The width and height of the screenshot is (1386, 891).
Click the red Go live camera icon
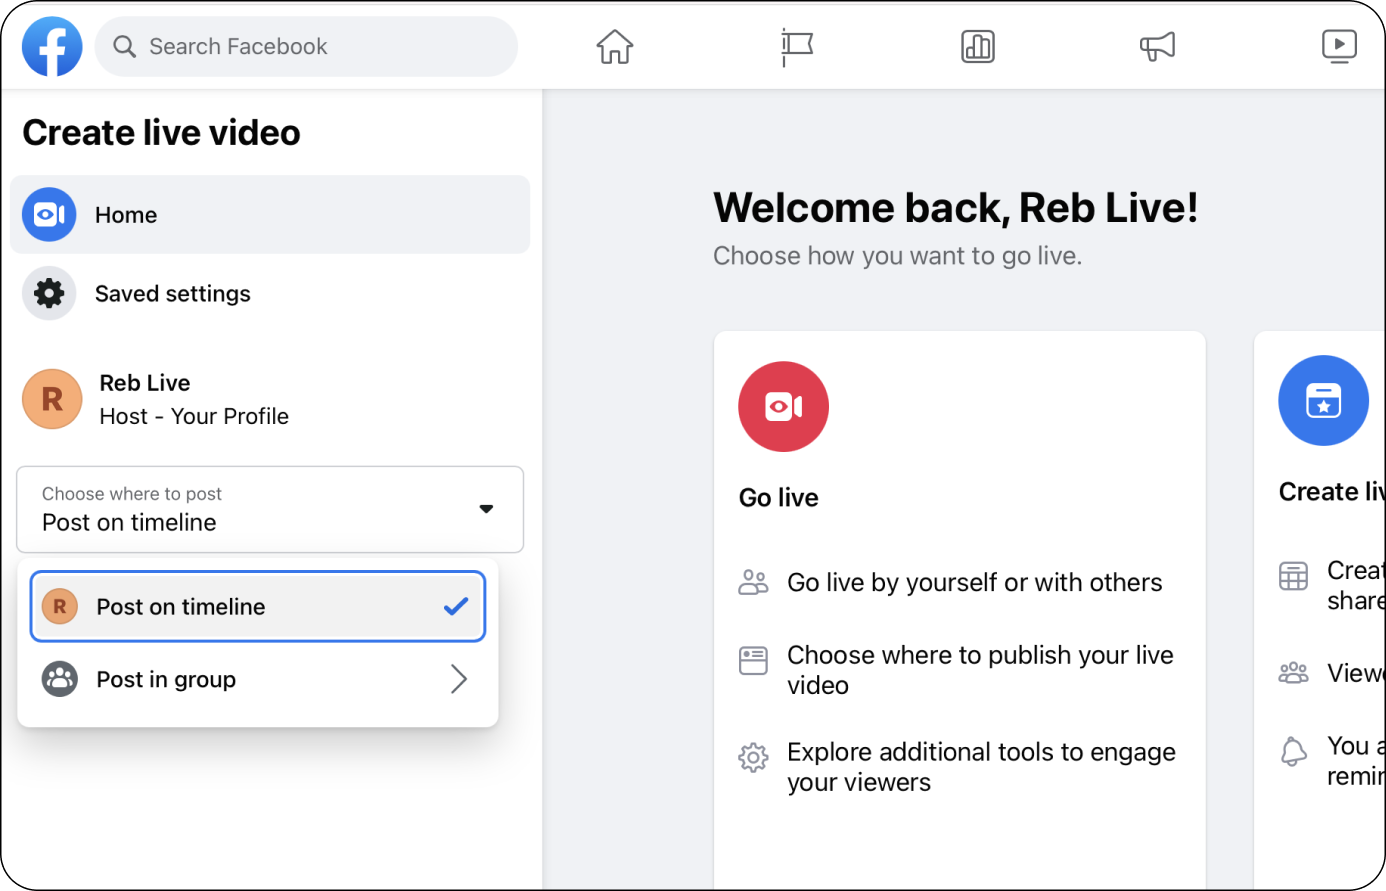(783, 406)
